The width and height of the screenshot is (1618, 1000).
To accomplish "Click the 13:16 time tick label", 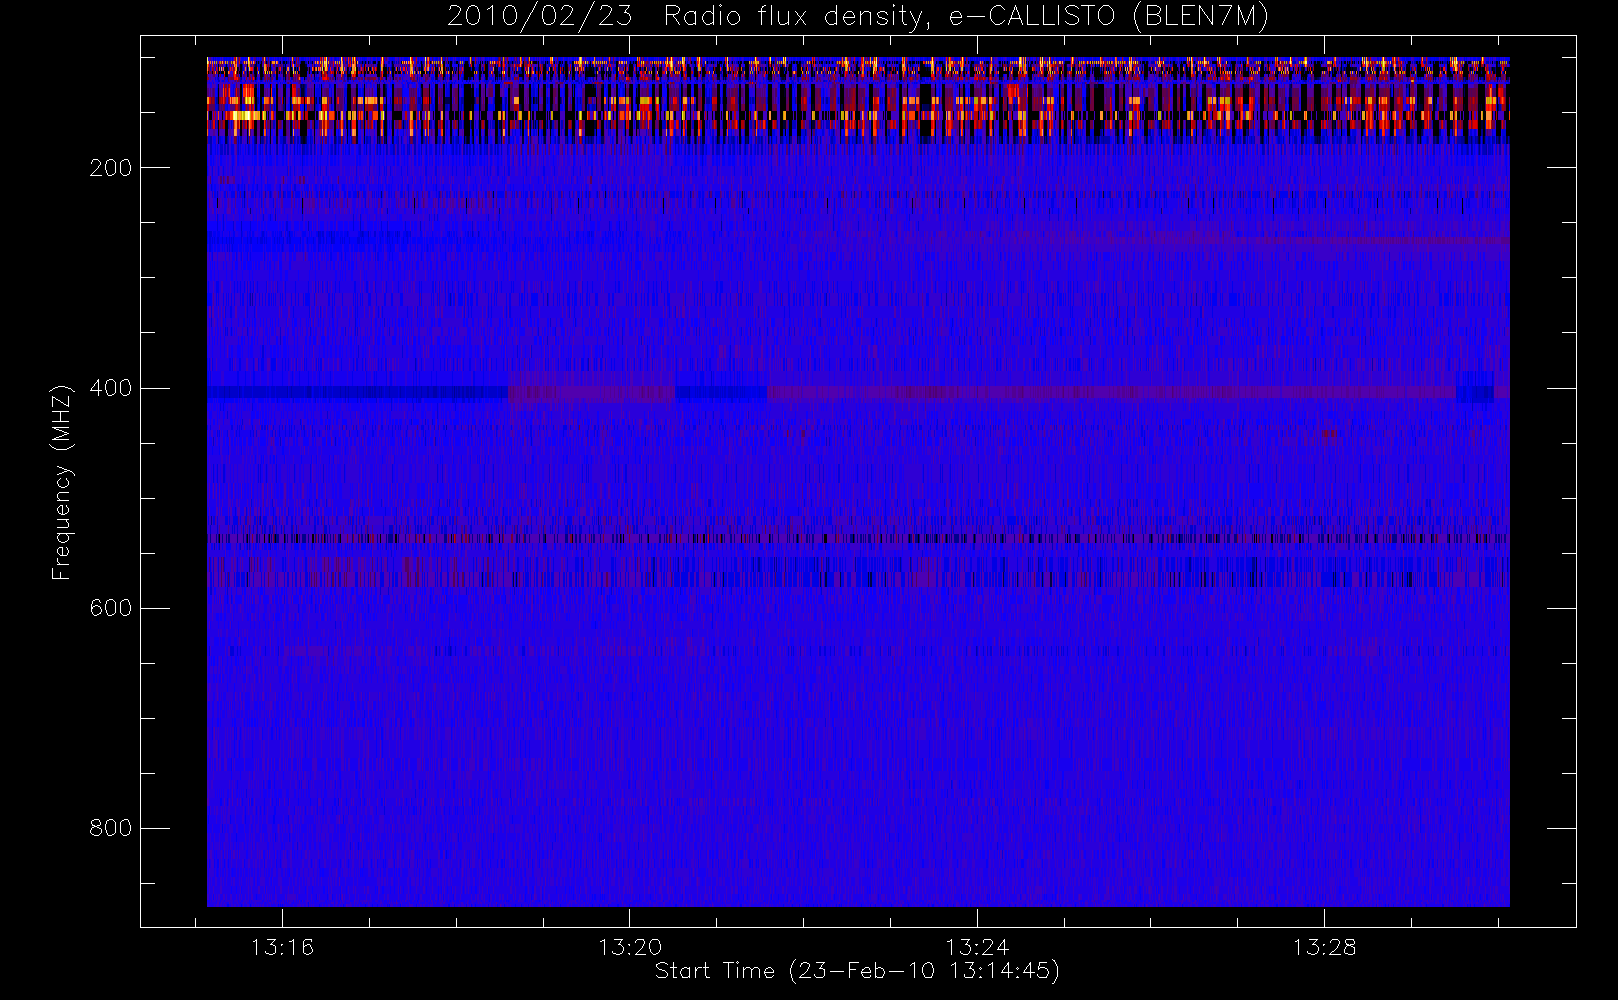I will point(282,947).
